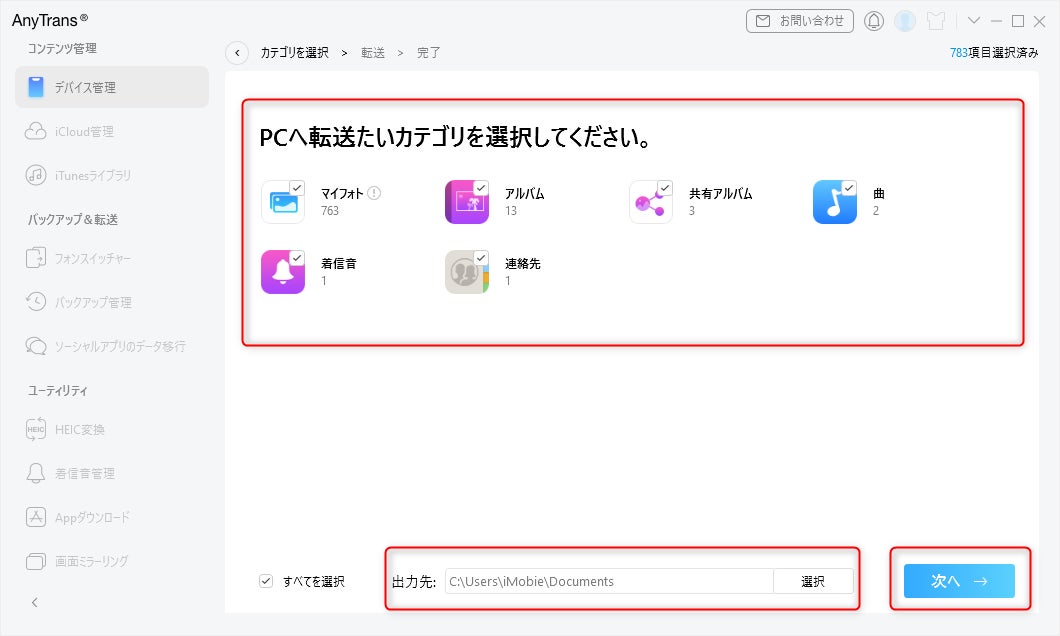
Task: Select the 曲 music note icon
Action: (x=834, y=202)
